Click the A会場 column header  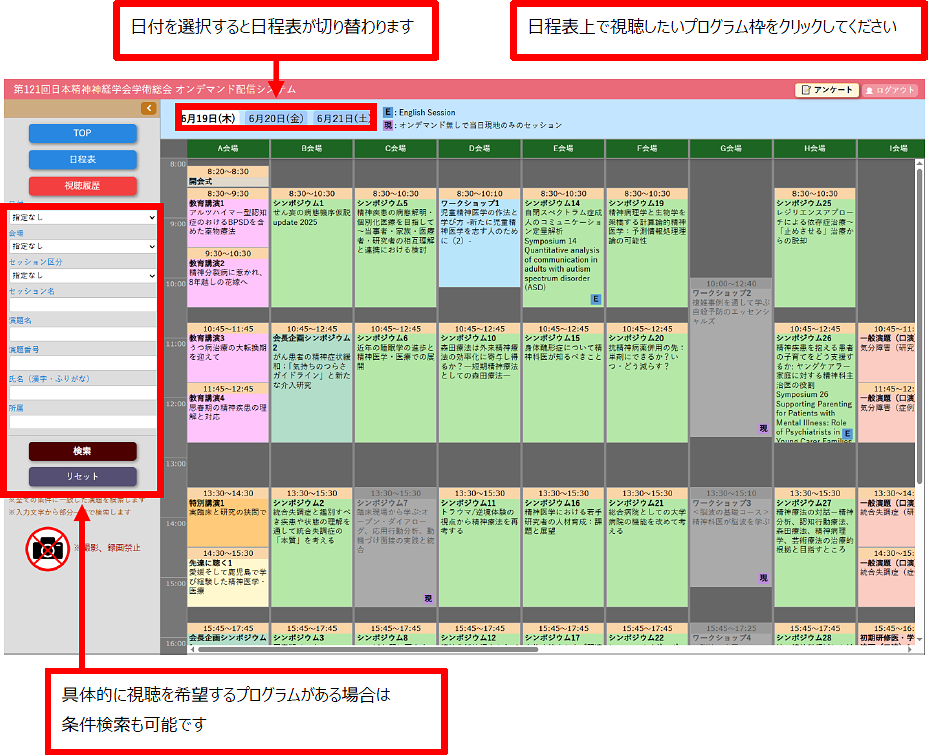tap(228, 149)
